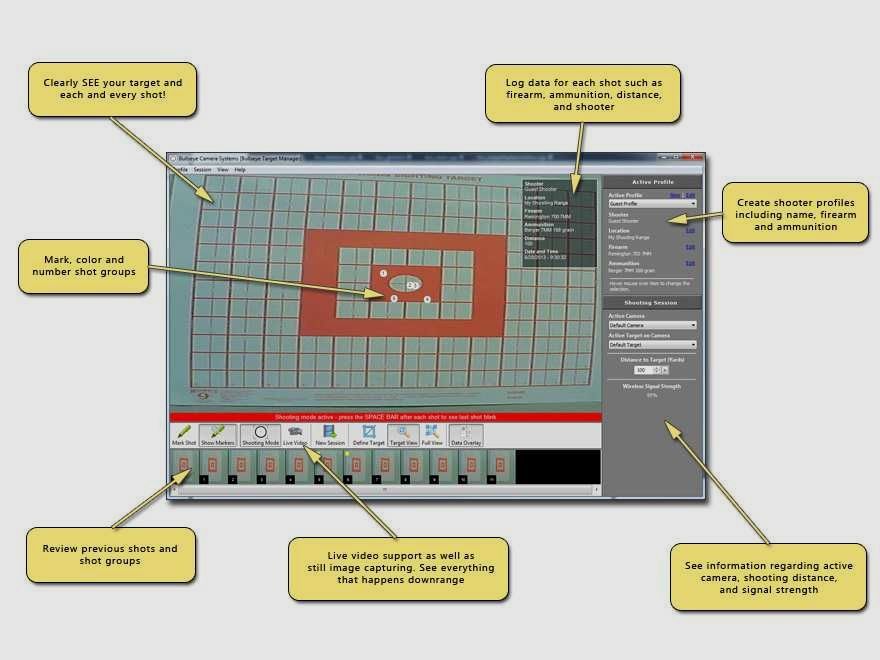Screen dimensions: 880x660
Task: Expand the Guest Profile dropdown
Action: pyautogui.click(x=653, y=204)
